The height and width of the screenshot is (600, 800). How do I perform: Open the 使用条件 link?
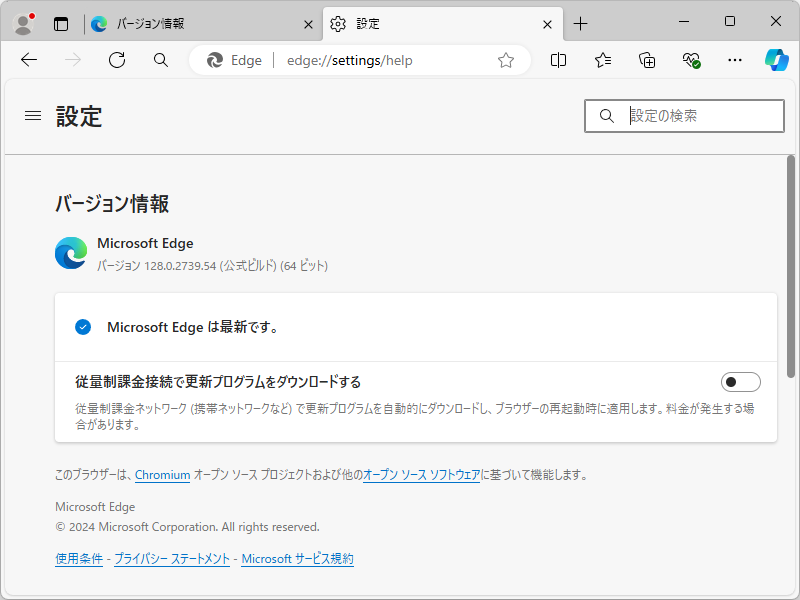click(79, 558)
